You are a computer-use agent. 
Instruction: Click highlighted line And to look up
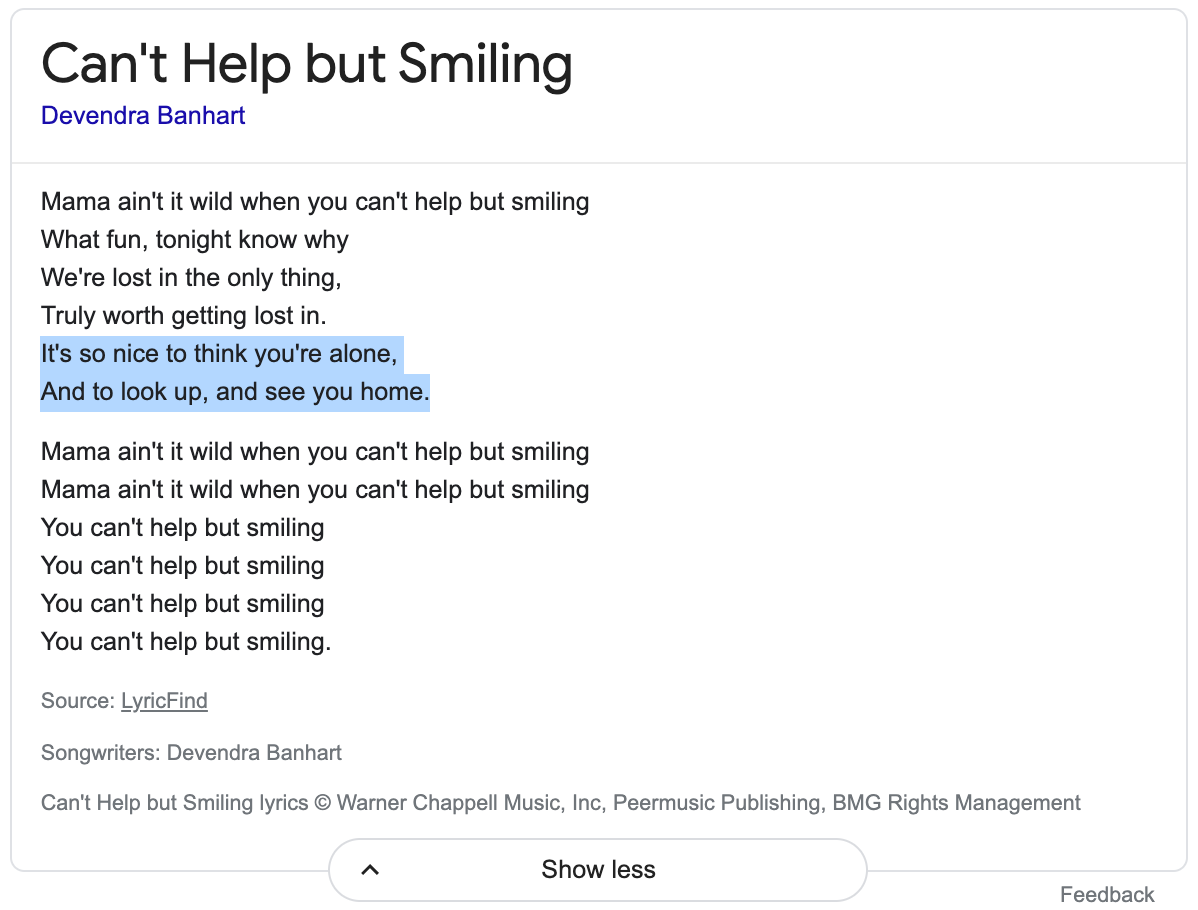(x=235, y=392)
